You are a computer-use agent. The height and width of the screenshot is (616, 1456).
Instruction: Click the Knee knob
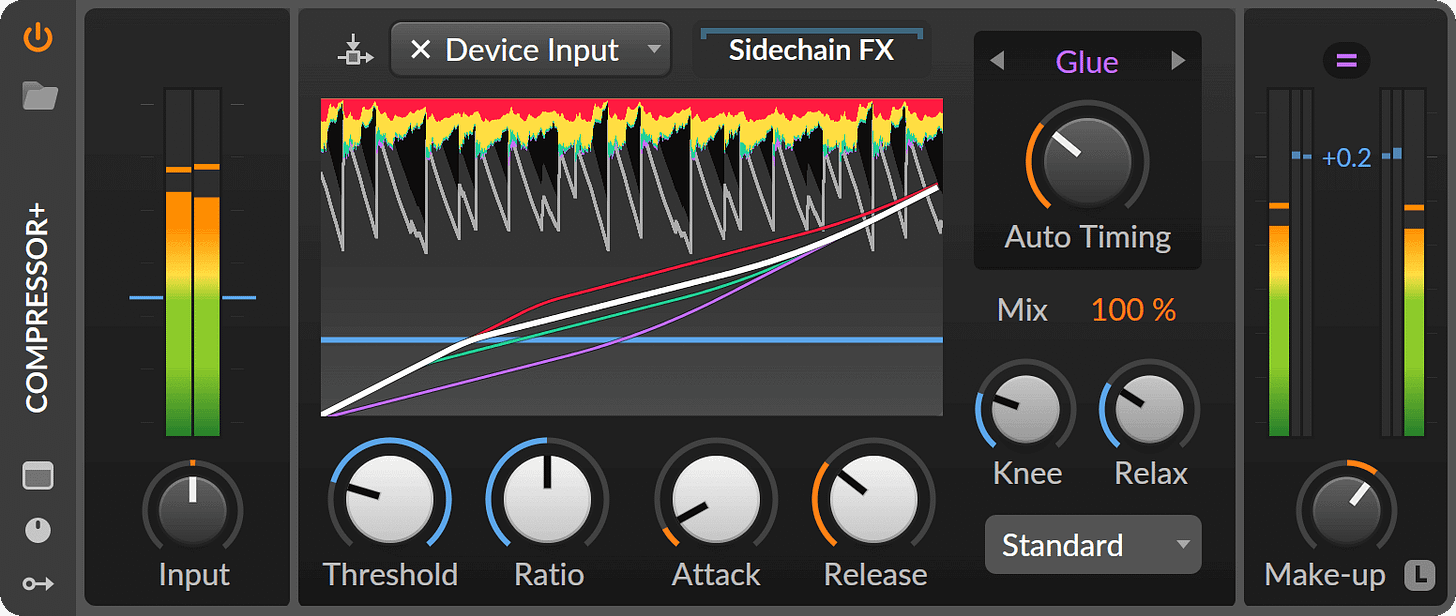click(x=1025, y=410)
